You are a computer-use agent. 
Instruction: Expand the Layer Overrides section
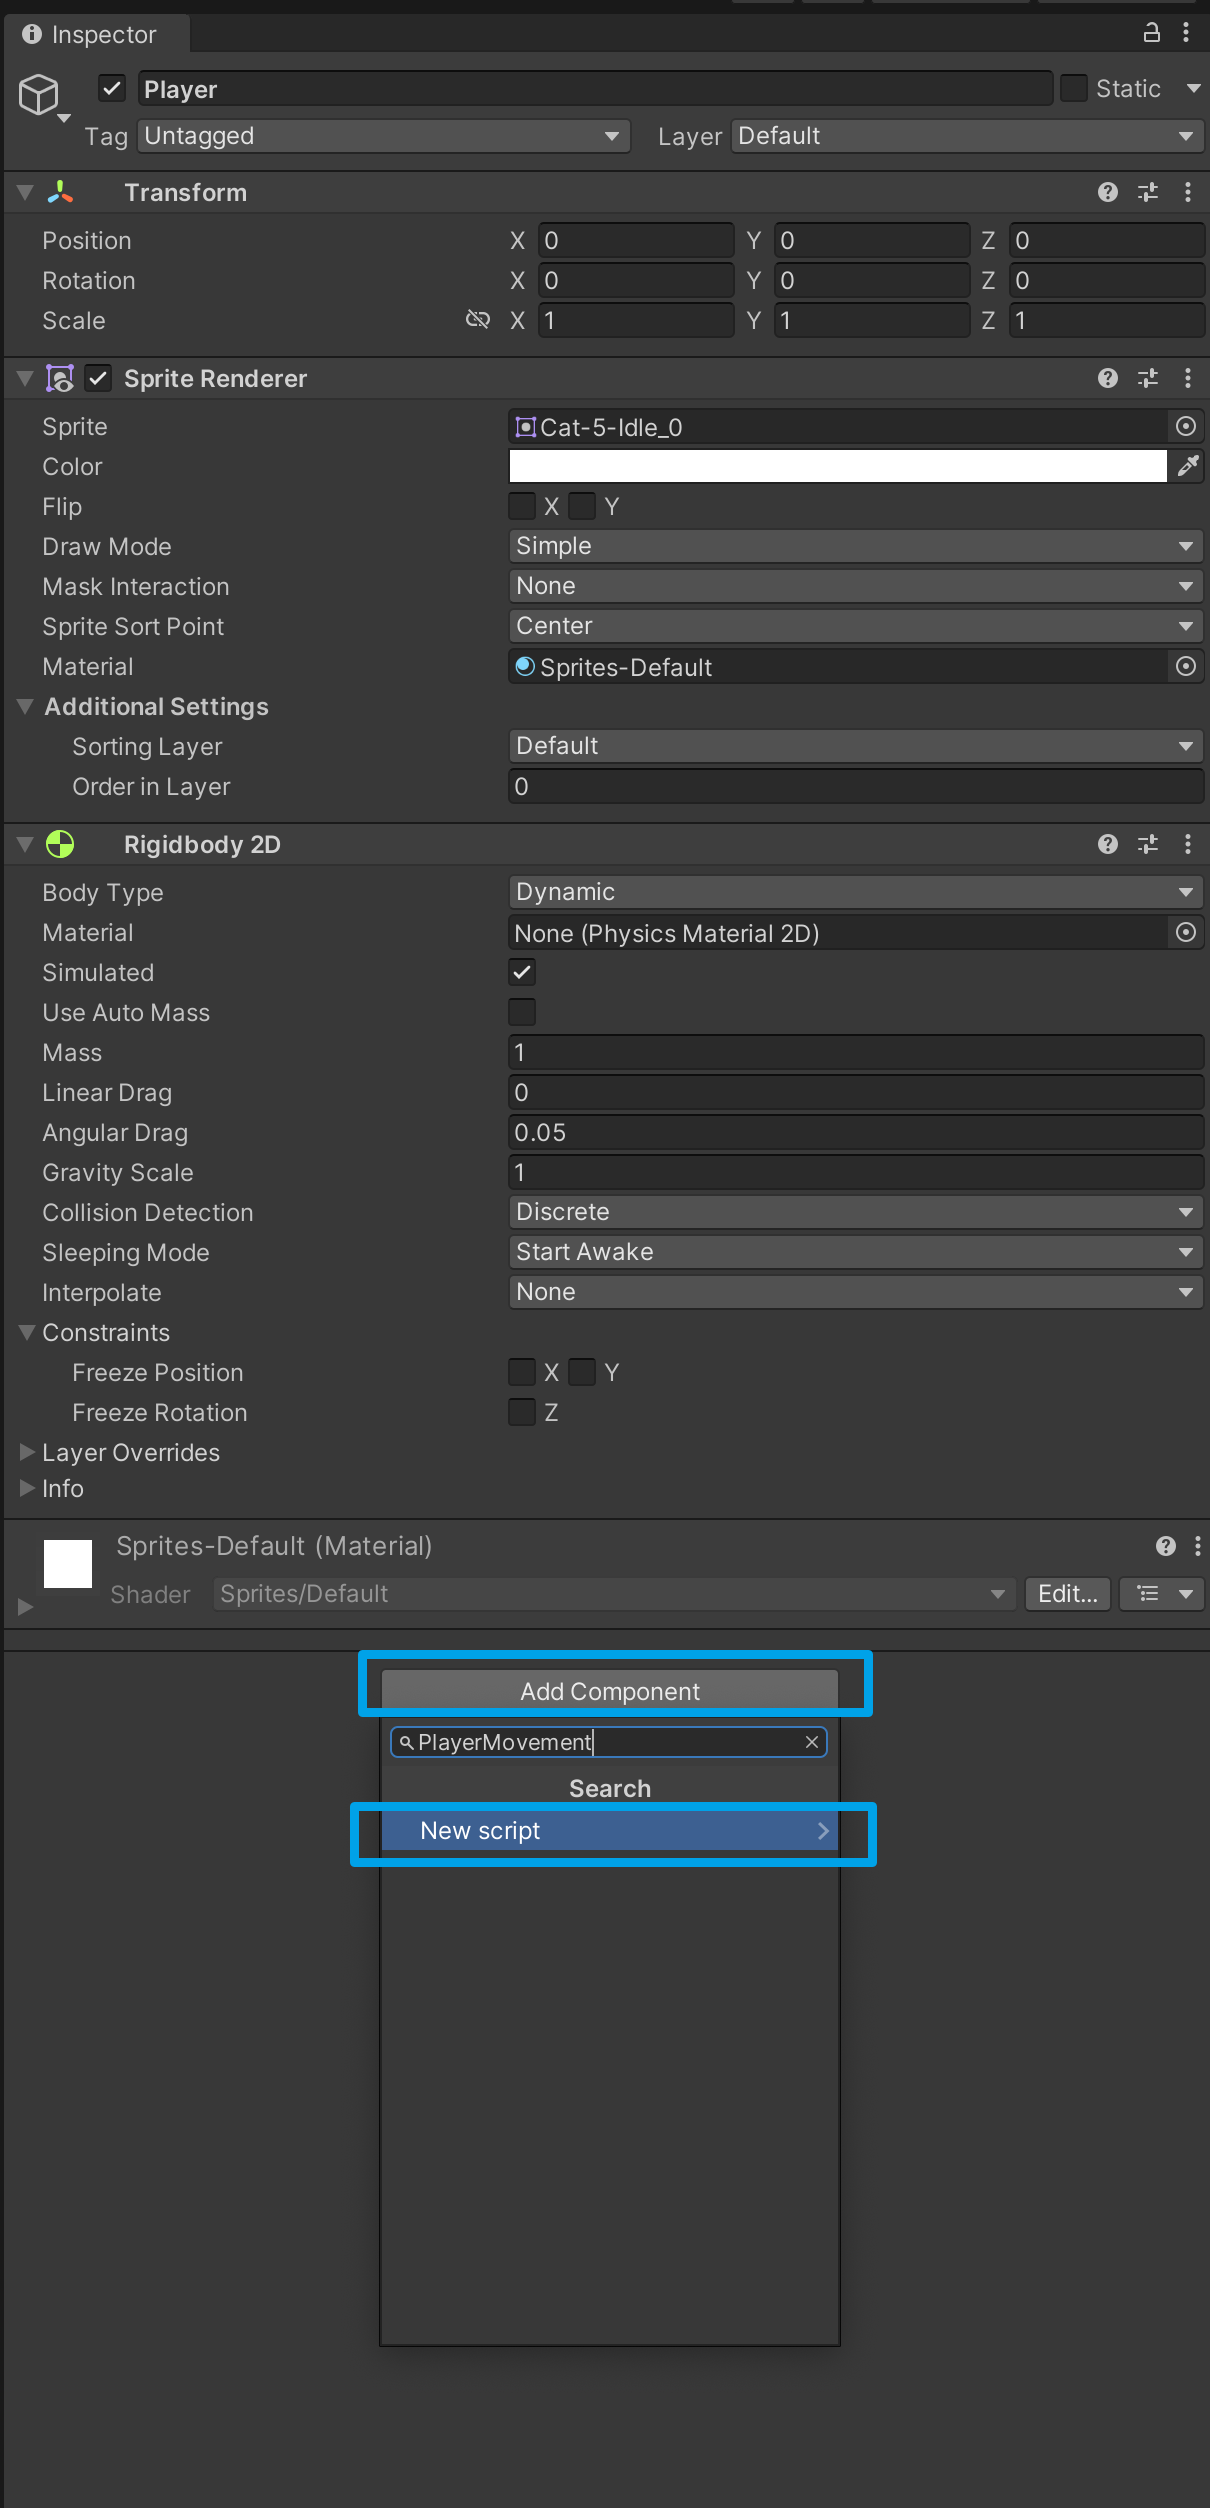click(28, 1452)
